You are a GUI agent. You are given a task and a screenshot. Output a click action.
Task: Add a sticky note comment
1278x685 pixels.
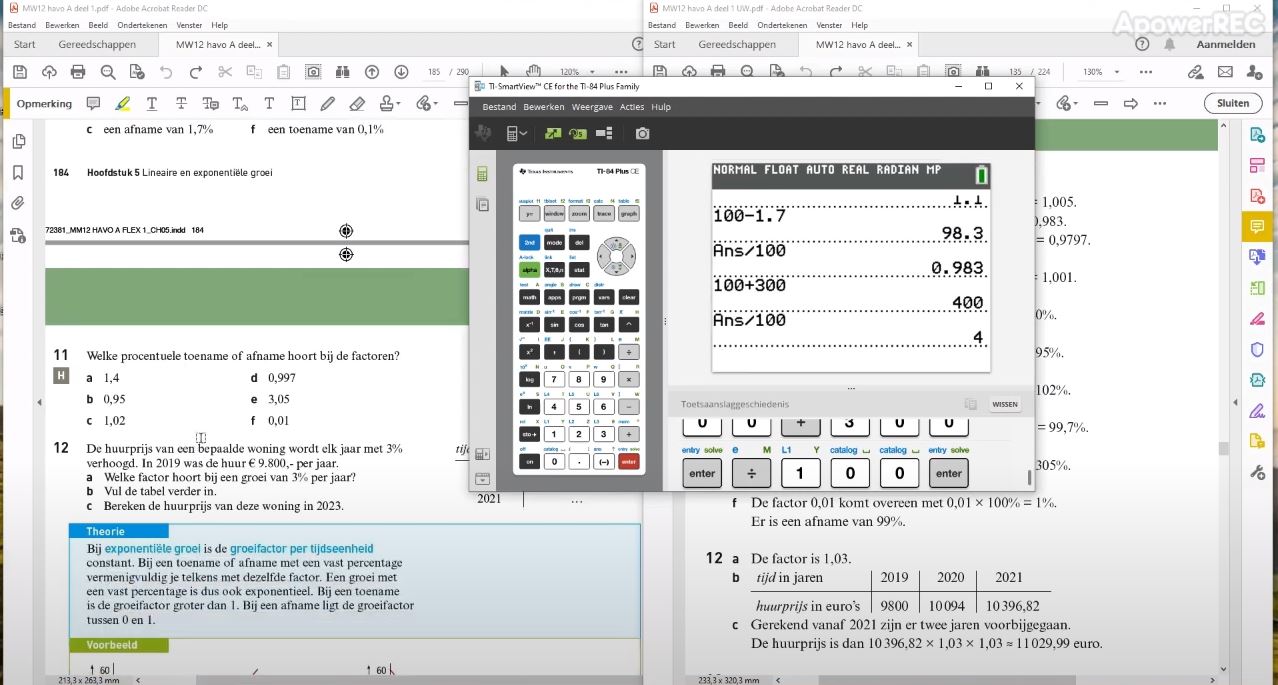93,103
